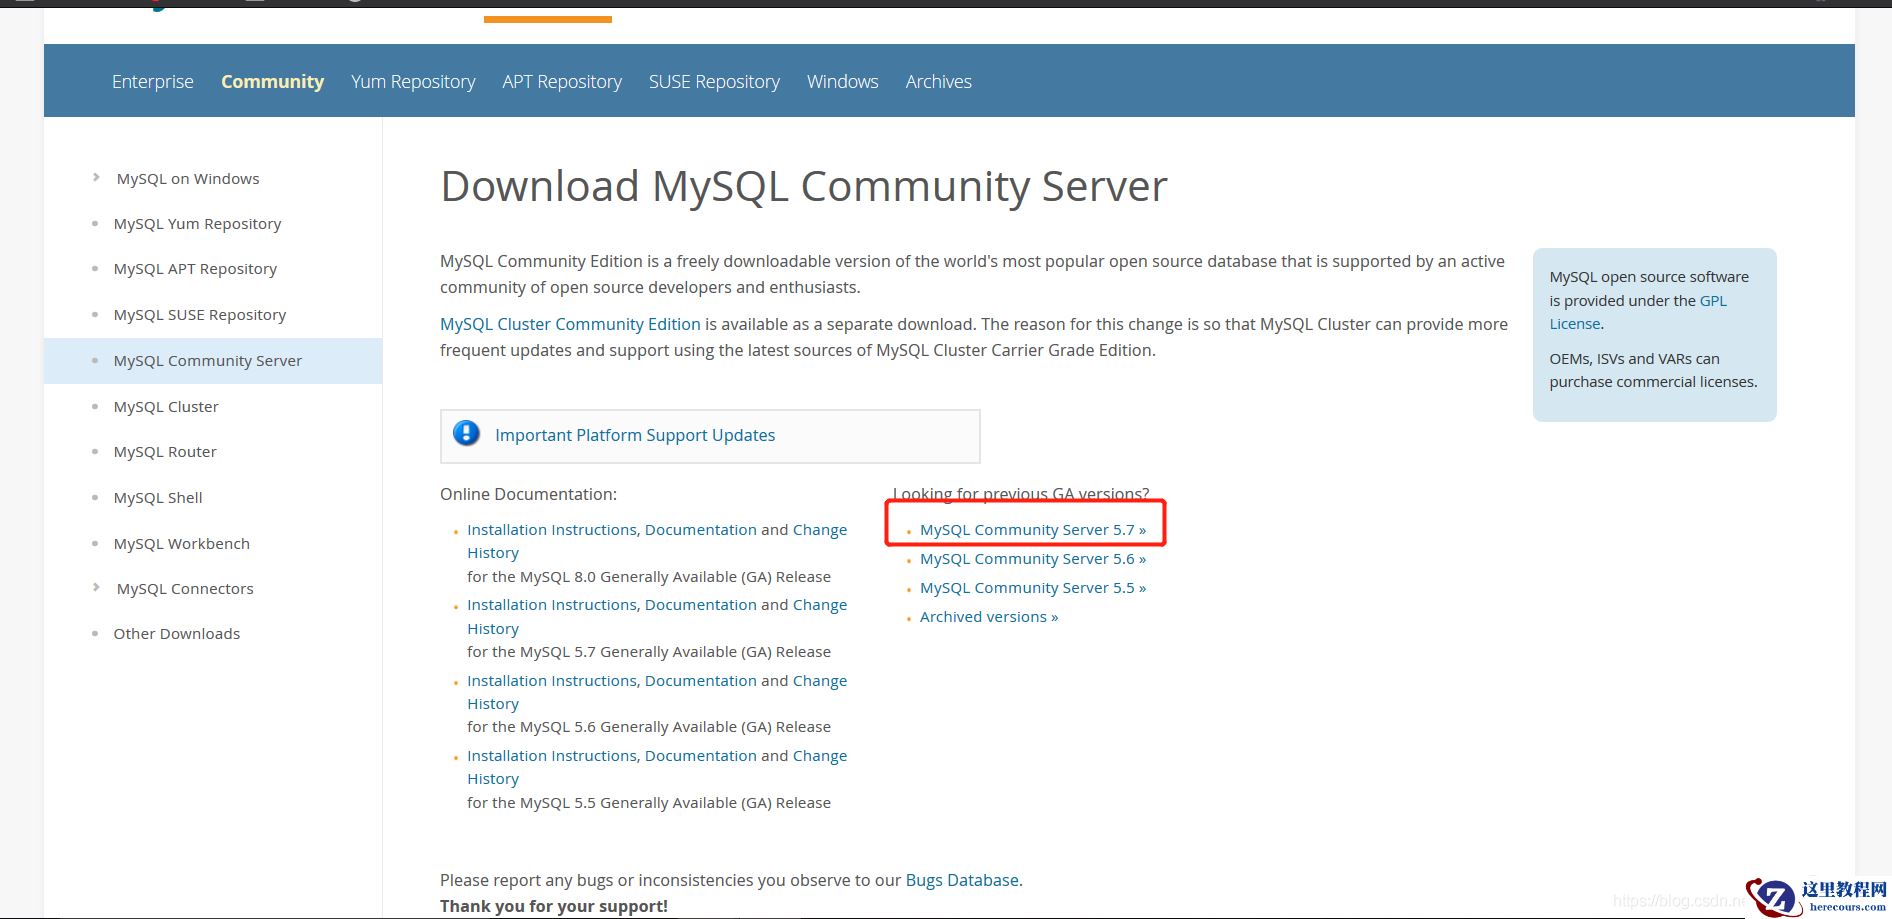Click Important Platform Support Updates link
The width and height of the screenshot is (1892, 919).
pos(635,435)
